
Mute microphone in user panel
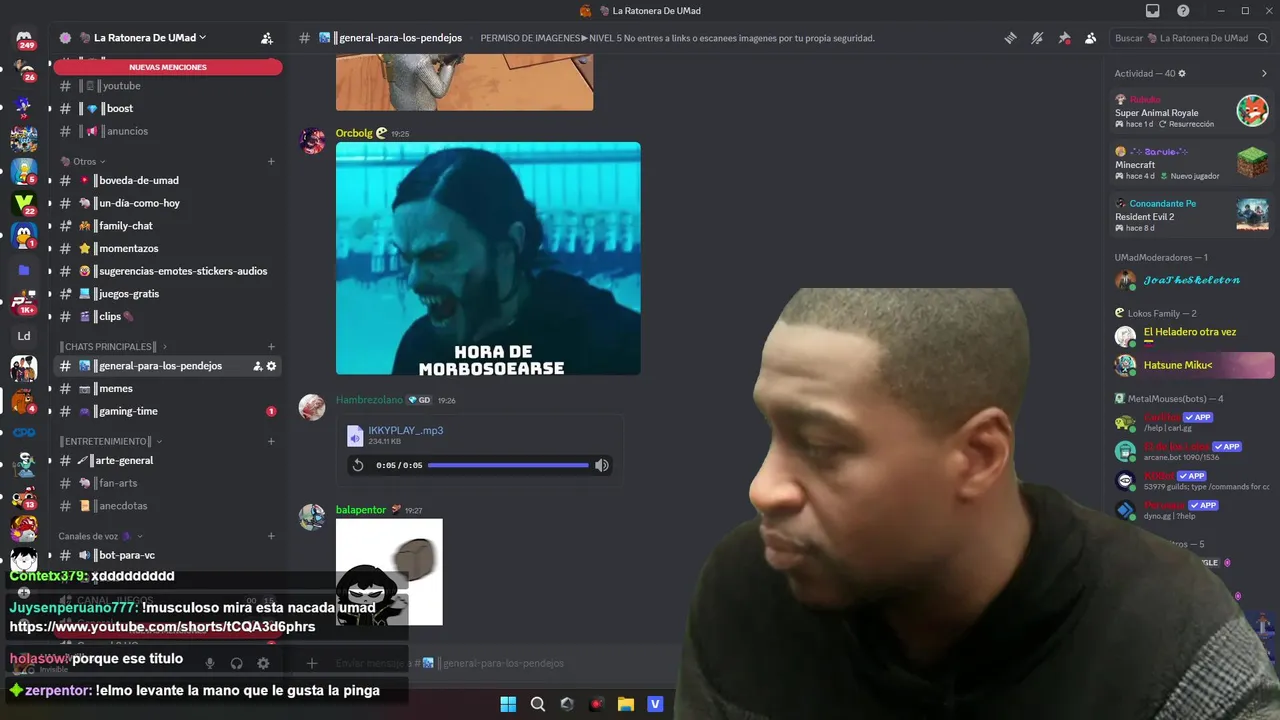point(210,663)
